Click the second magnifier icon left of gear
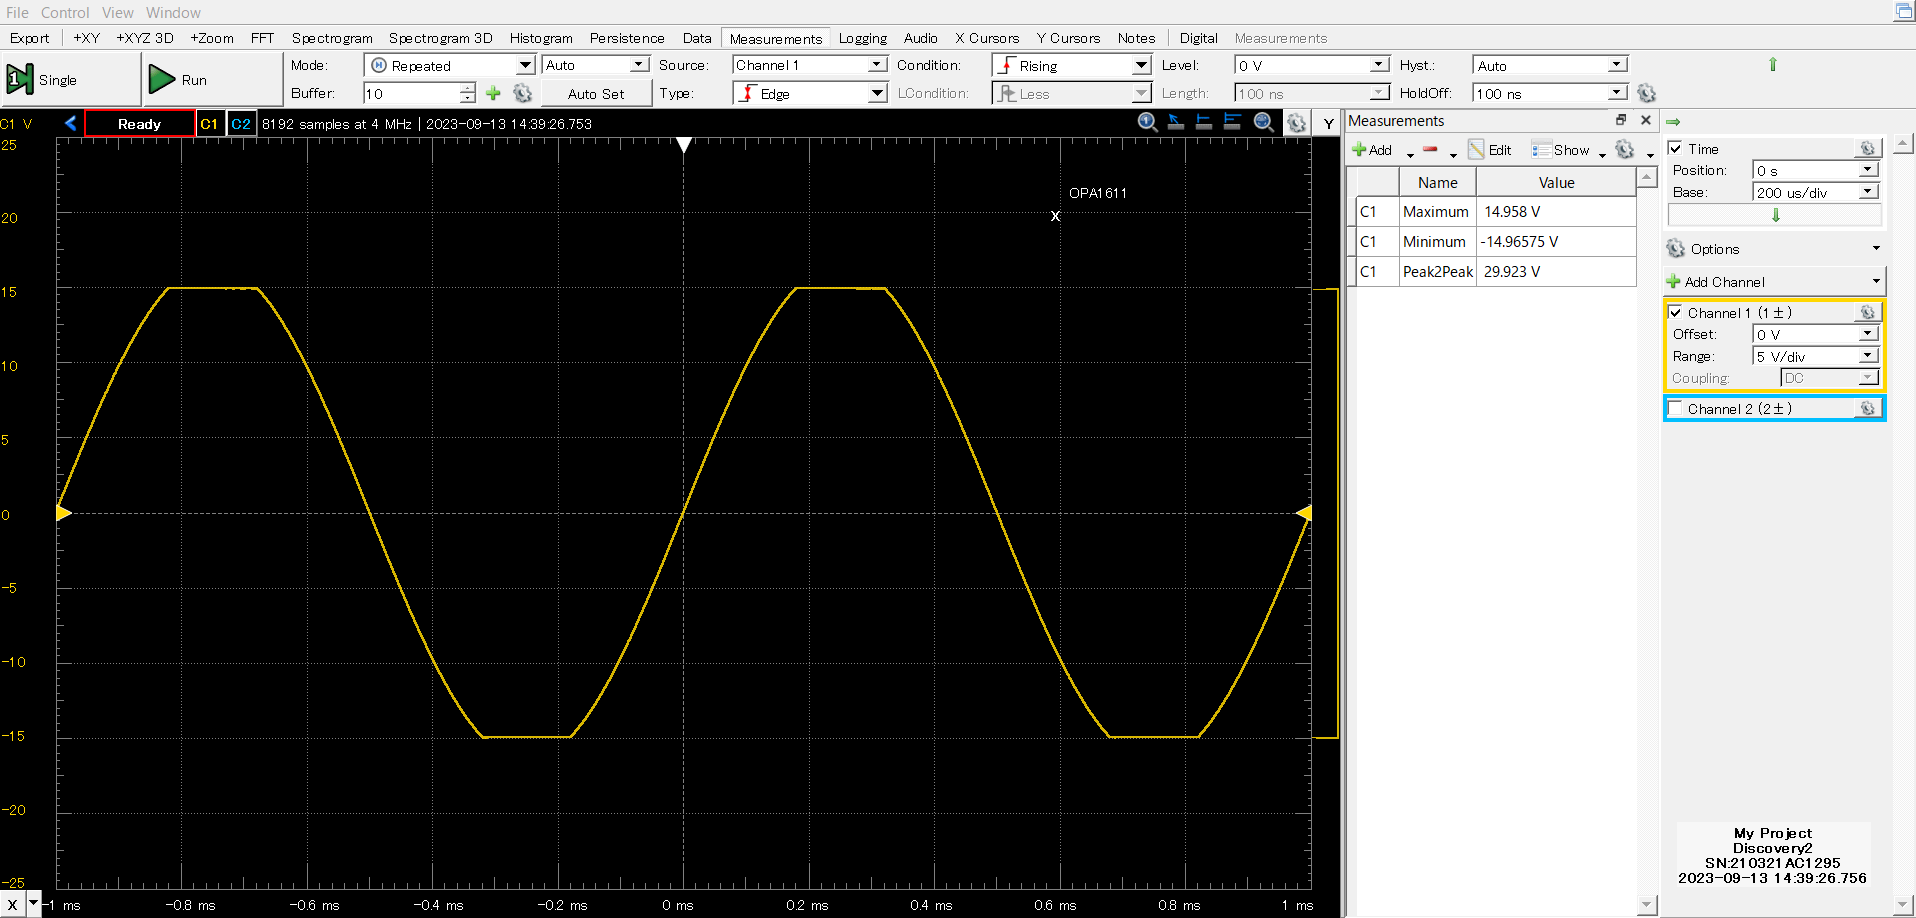 tap(1264, 122)
